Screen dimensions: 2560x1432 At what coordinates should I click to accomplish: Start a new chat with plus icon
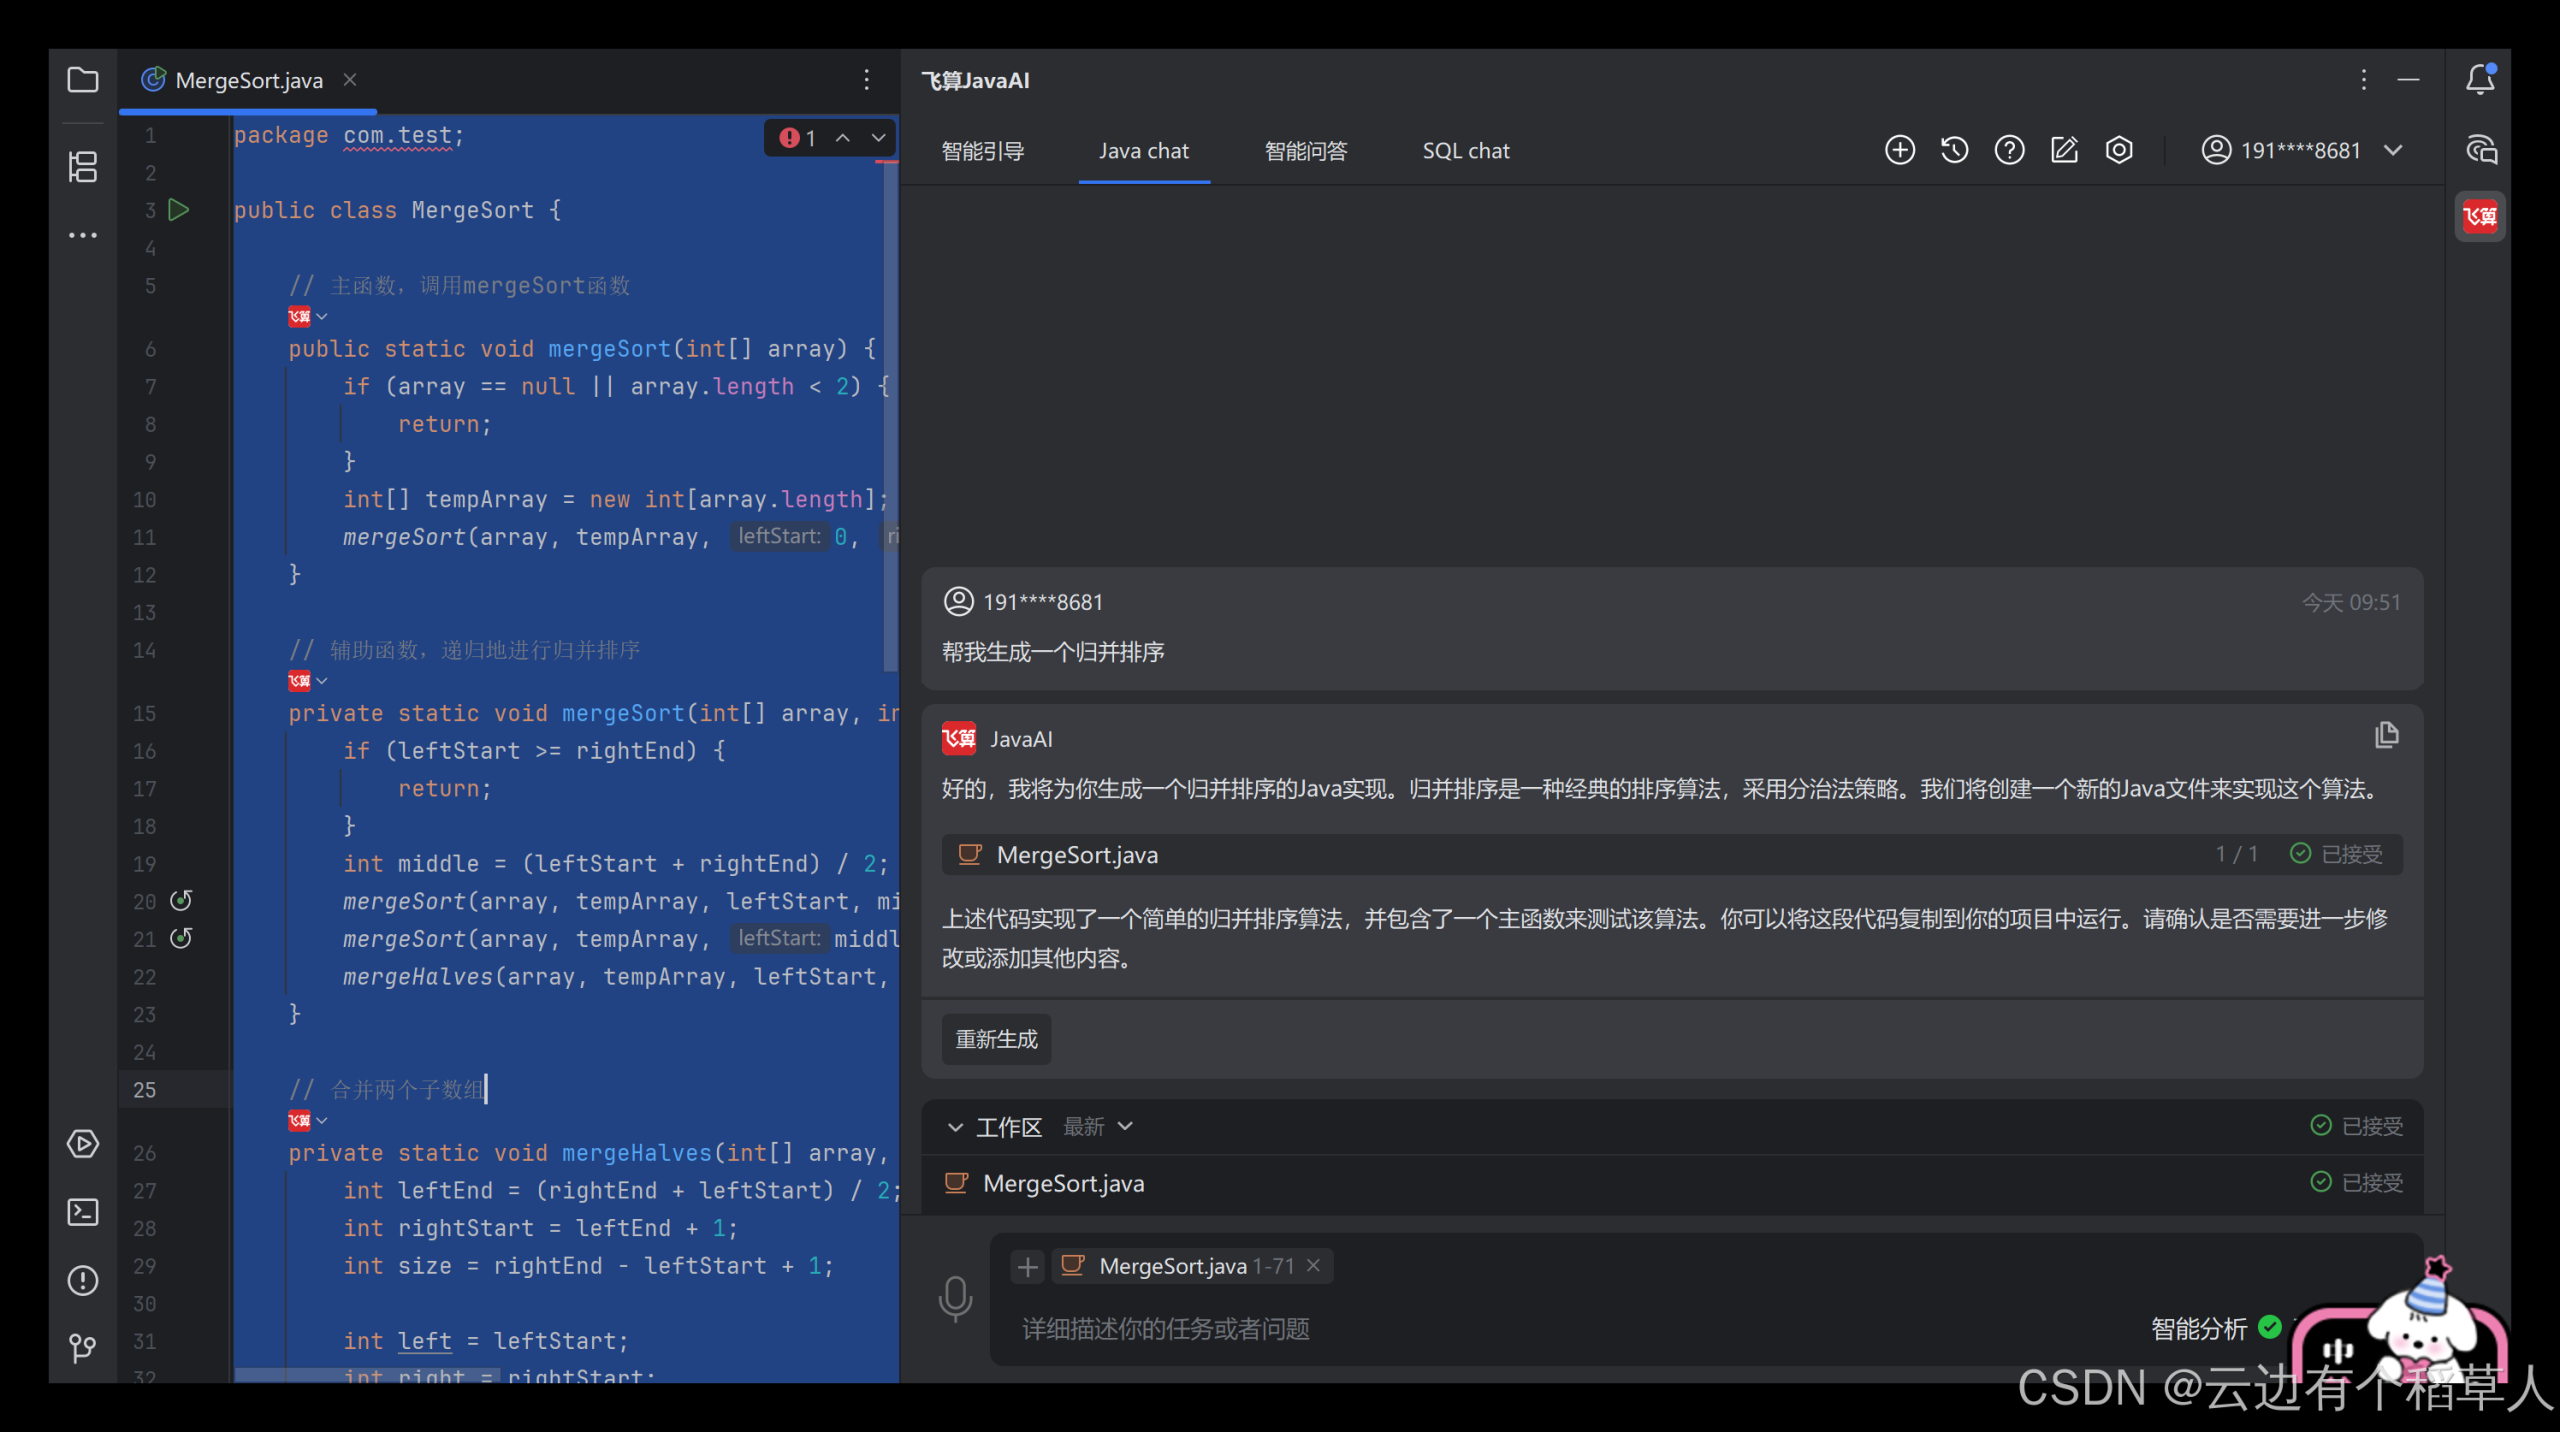tap(1900, 150)
